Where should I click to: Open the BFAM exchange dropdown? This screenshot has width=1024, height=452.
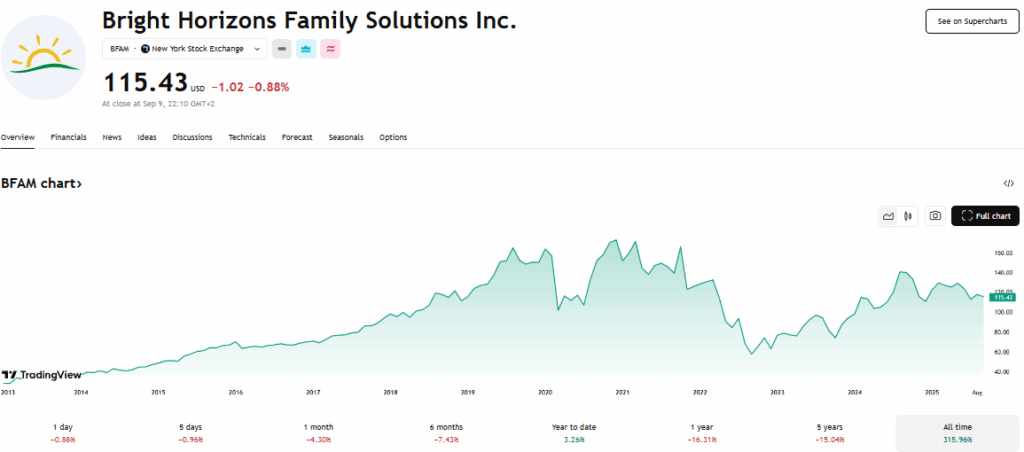185,49
